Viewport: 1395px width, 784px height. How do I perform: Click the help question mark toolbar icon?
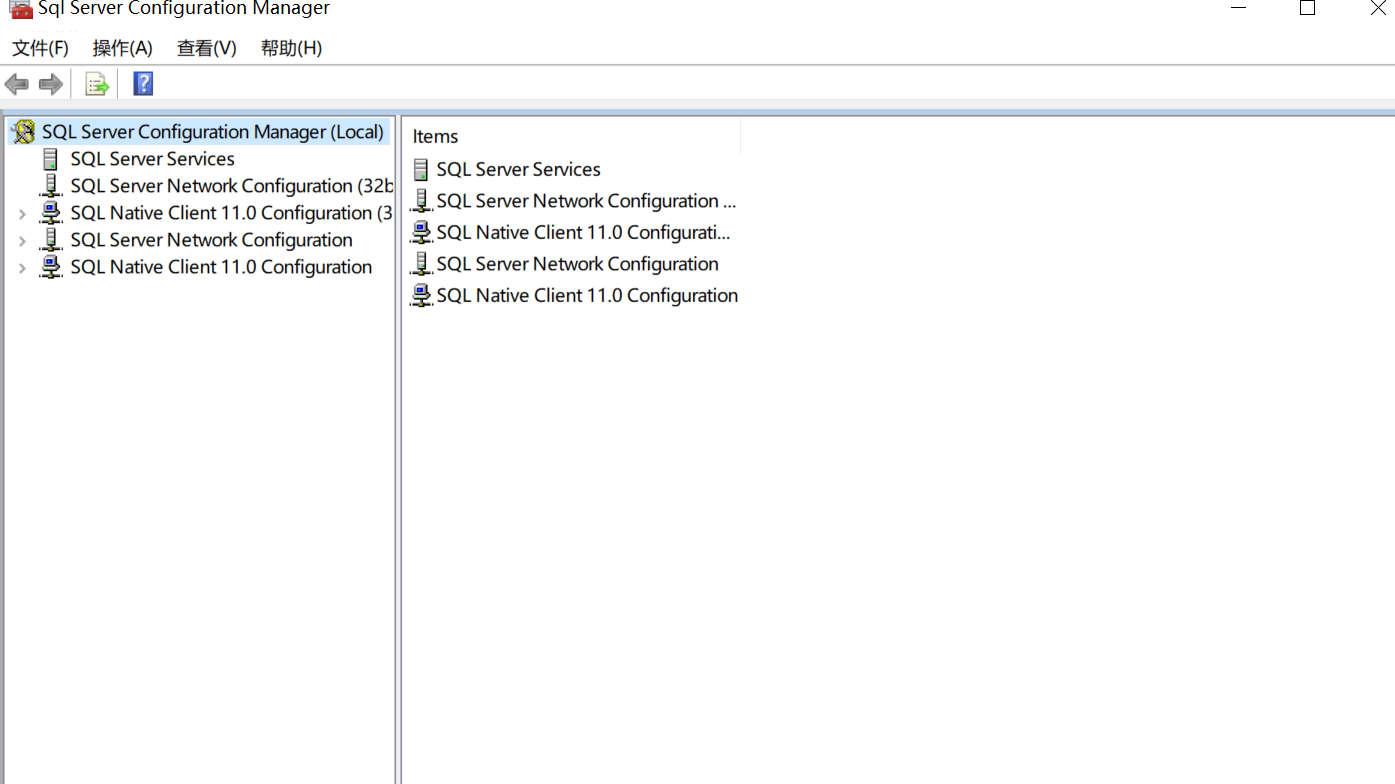click(143, 84)
